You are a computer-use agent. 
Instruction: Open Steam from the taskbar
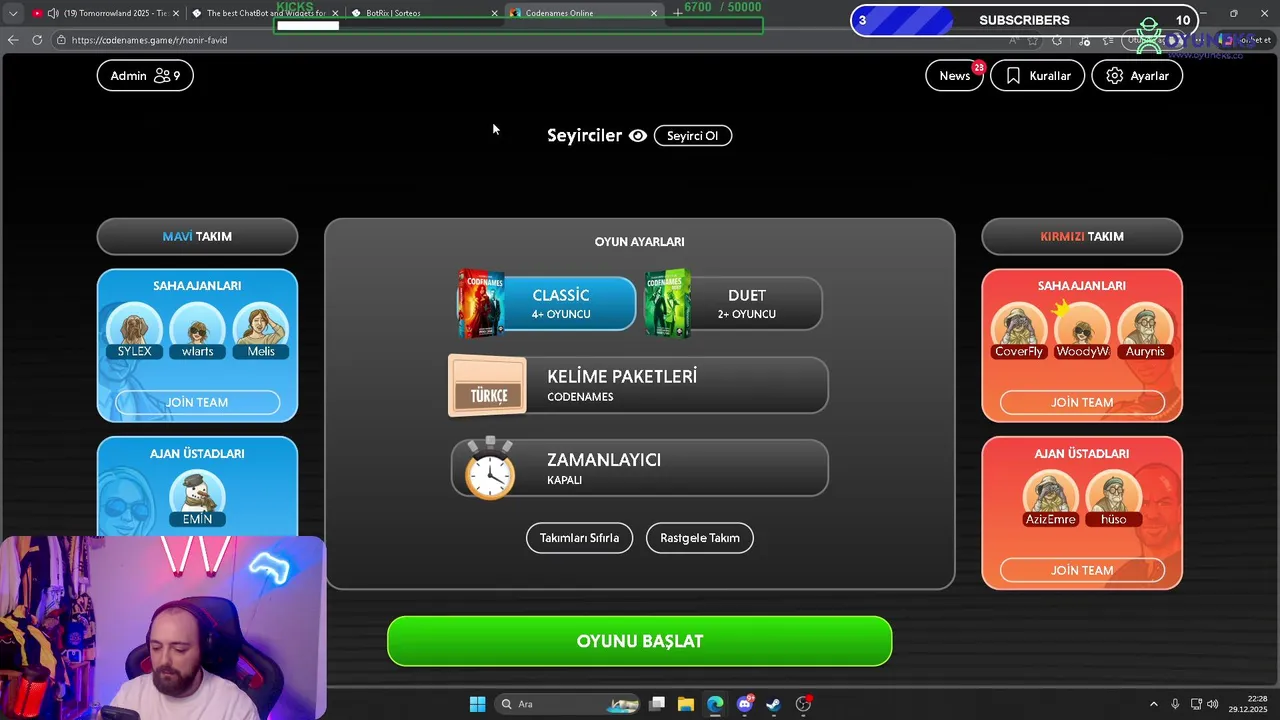pos(774,704)
